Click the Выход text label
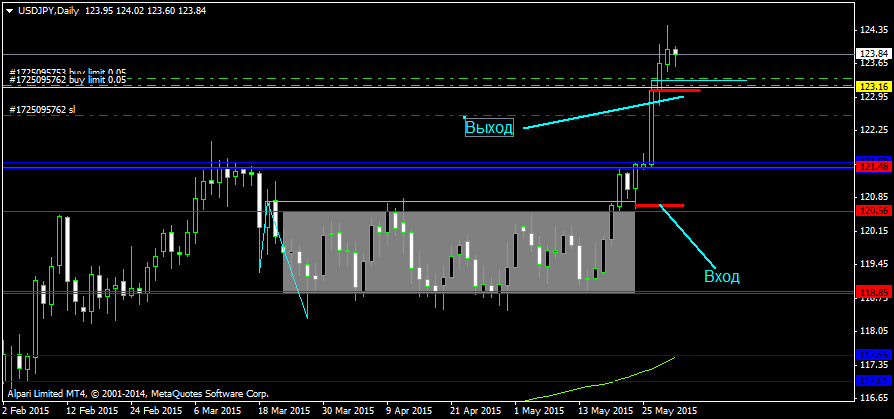This screenshot has width=894, height=419. tap(489, 127)
